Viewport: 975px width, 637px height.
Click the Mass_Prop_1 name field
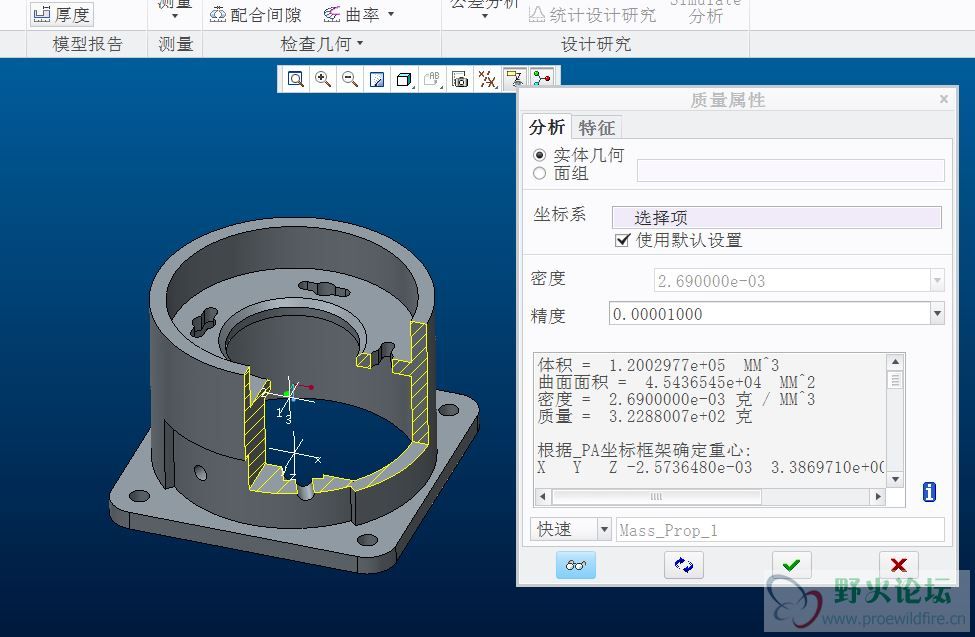click(x=780, y=530)
